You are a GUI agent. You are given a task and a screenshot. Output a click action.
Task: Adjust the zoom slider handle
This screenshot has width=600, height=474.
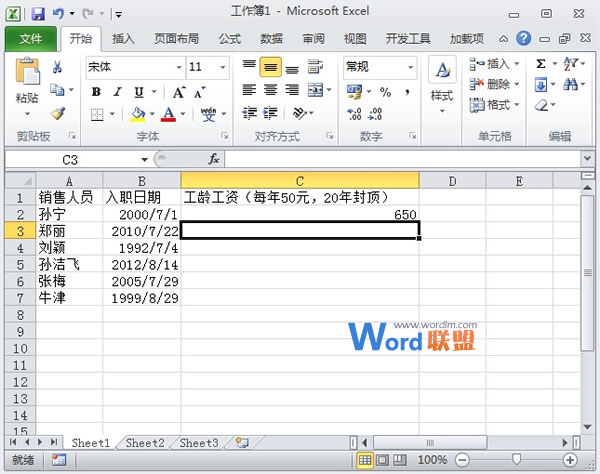pos(516,459)
